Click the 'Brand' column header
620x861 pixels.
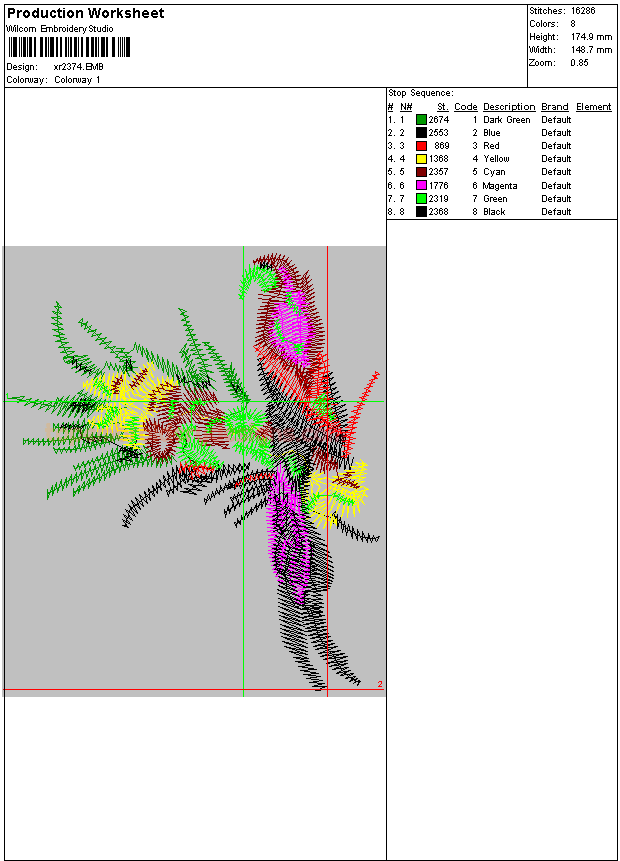(555, 107)
